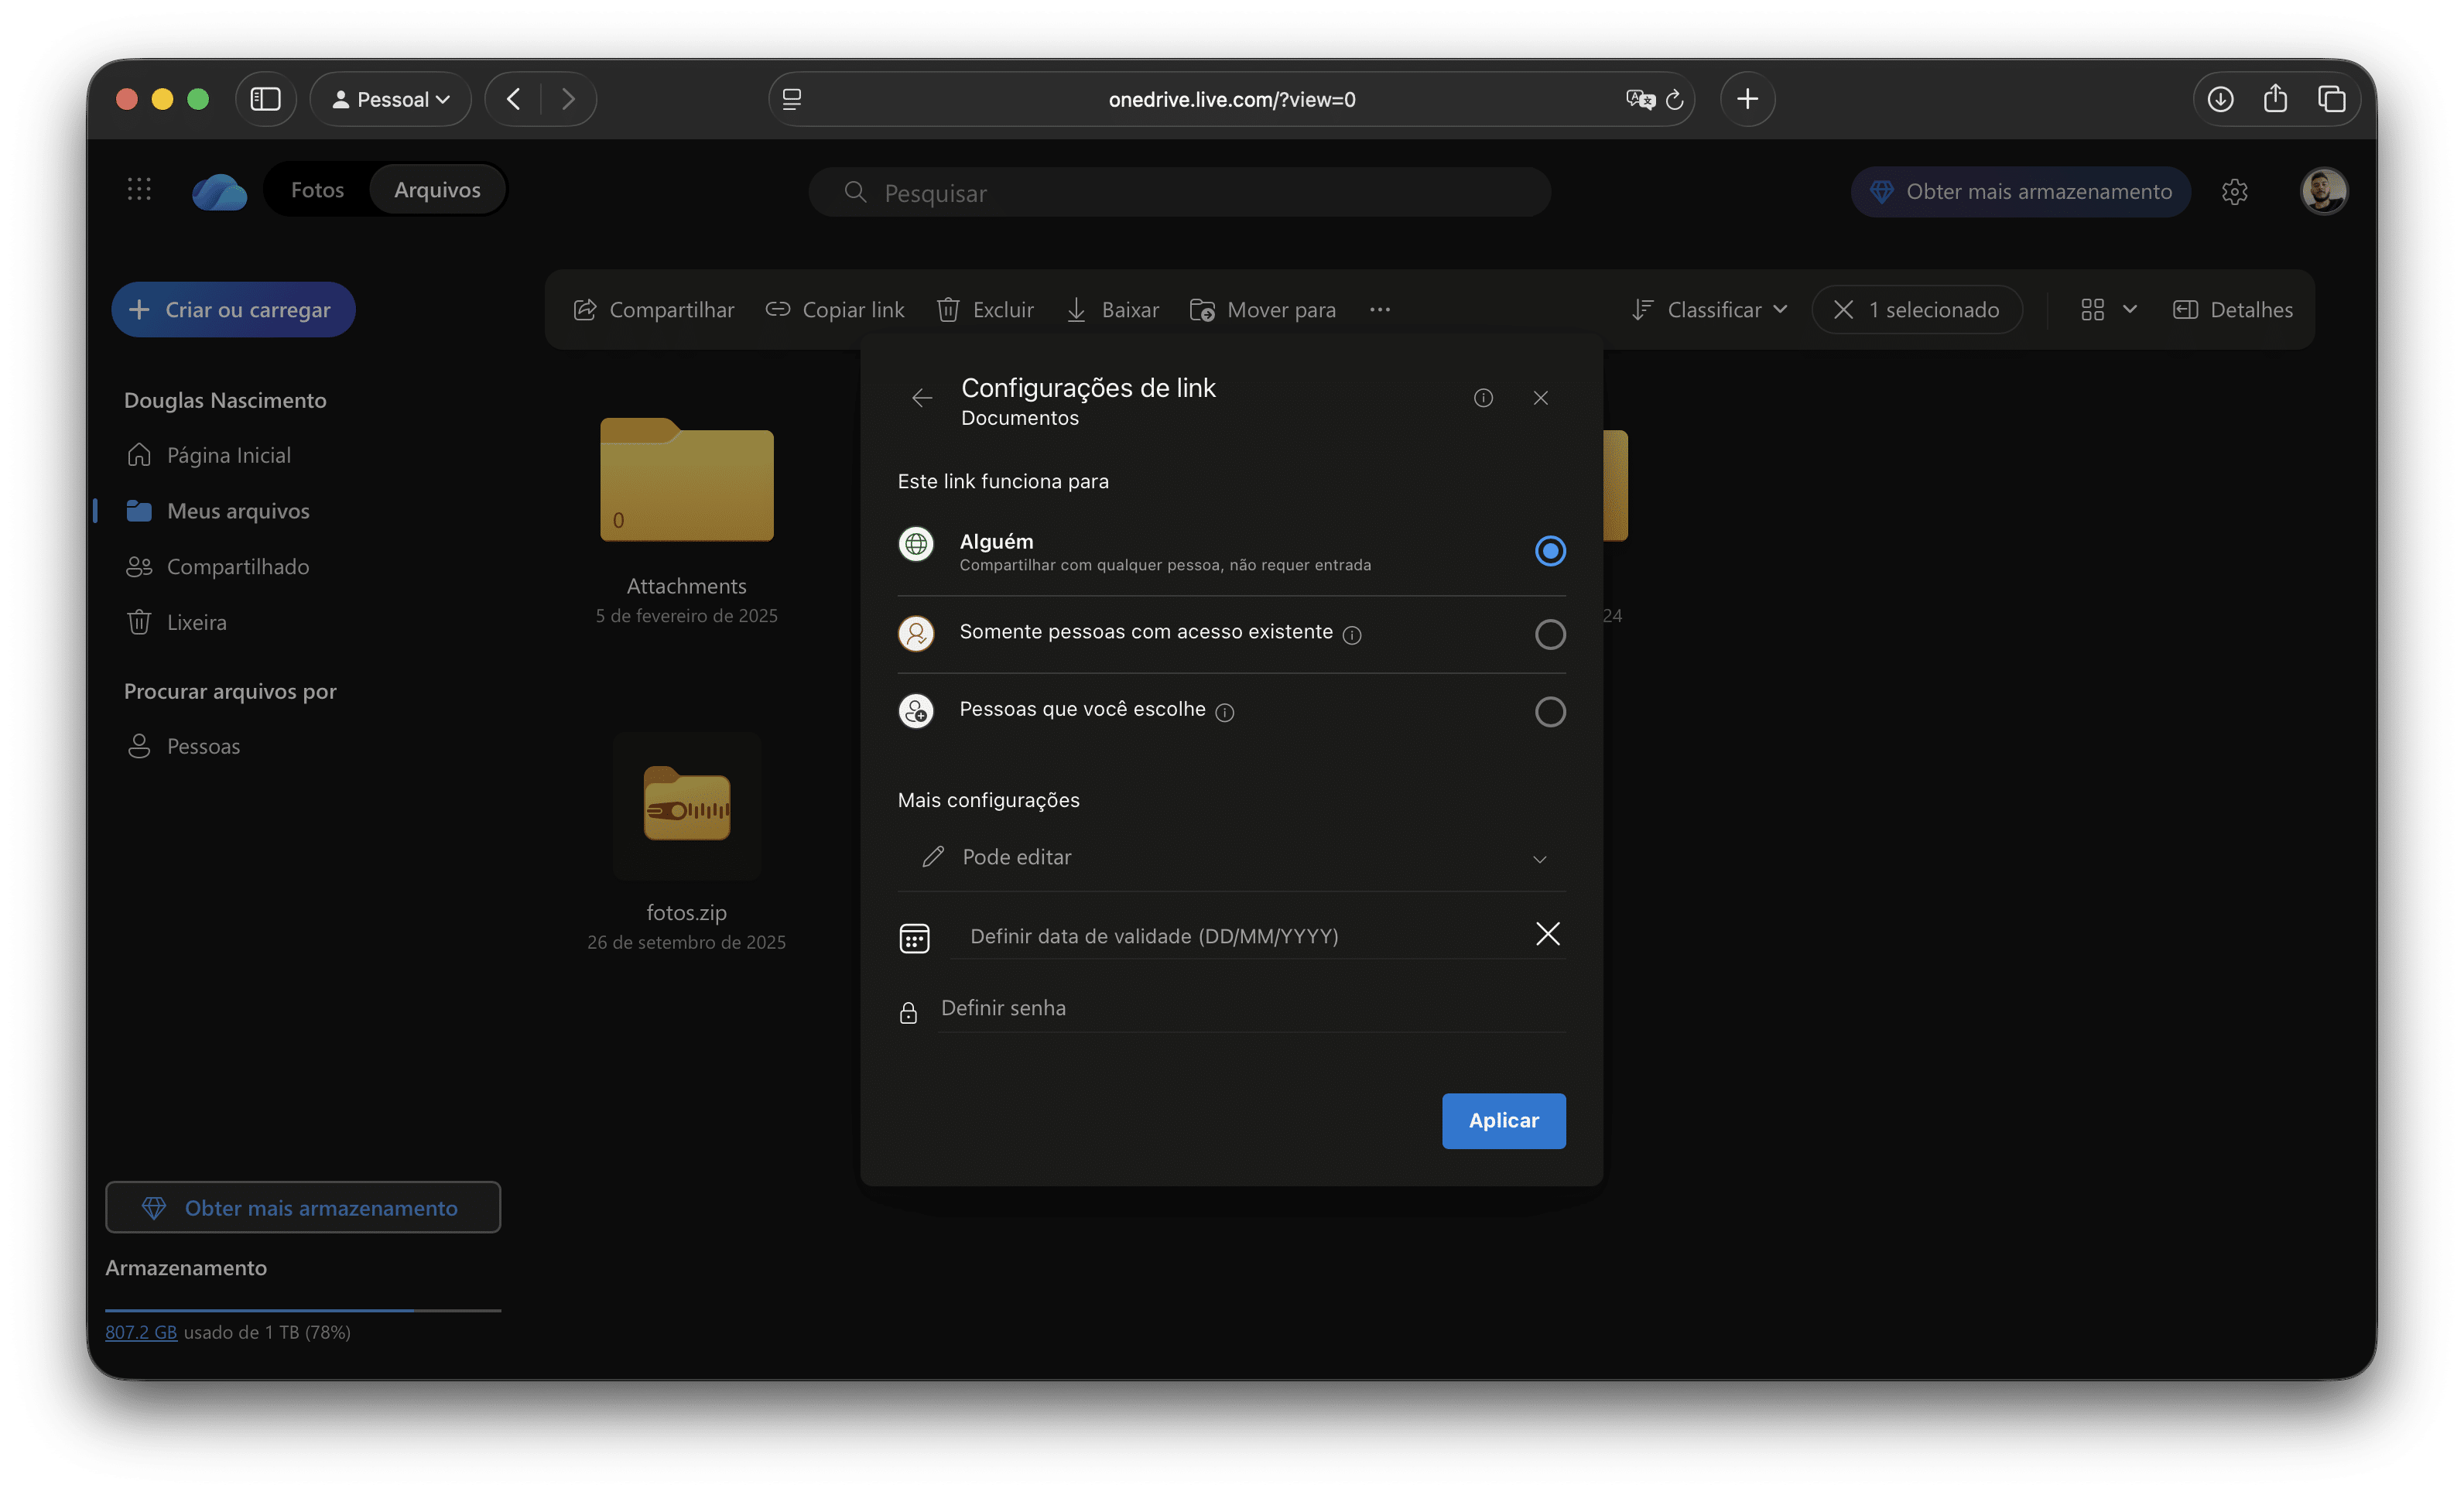Clear the expiration date with the X icon

(x=1547, y=934)
